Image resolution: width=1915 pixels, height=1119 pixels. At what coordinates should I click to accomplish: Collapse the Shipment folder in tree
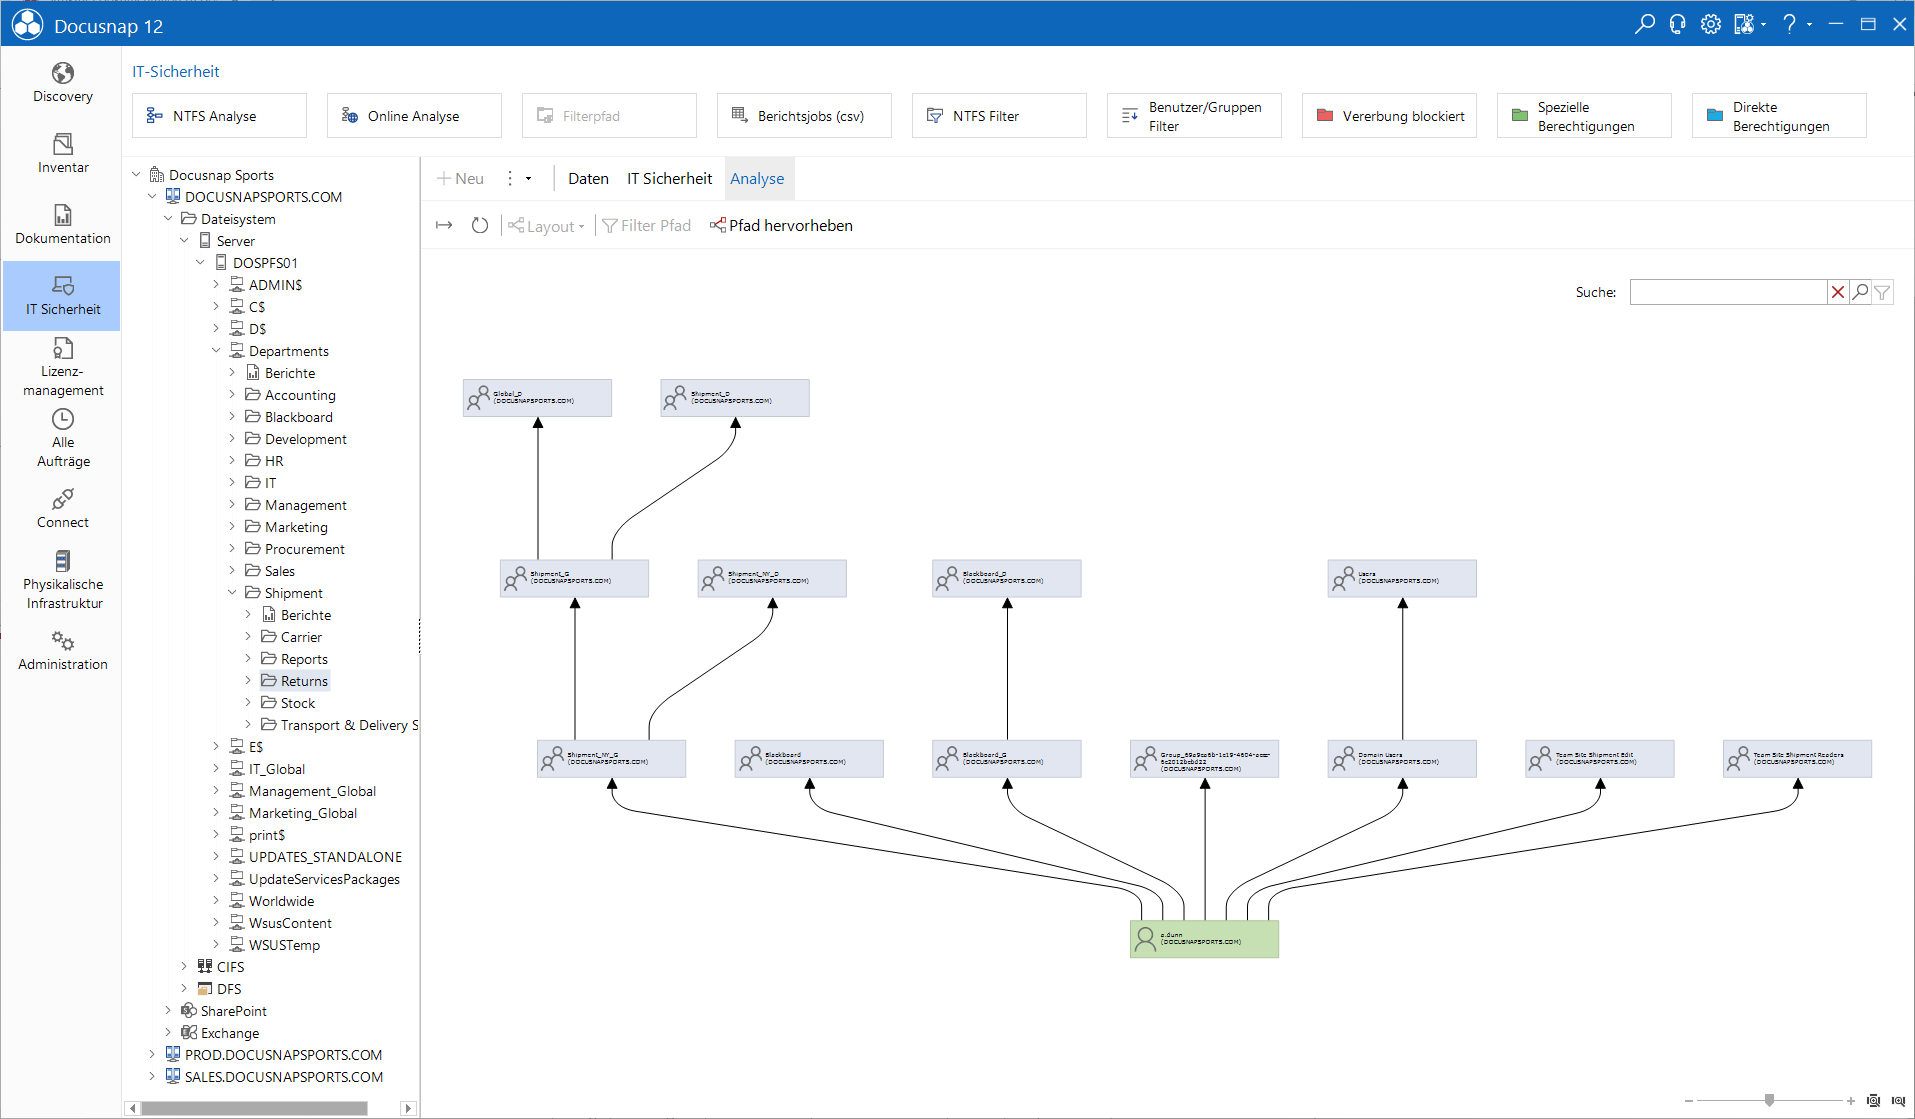232,593
